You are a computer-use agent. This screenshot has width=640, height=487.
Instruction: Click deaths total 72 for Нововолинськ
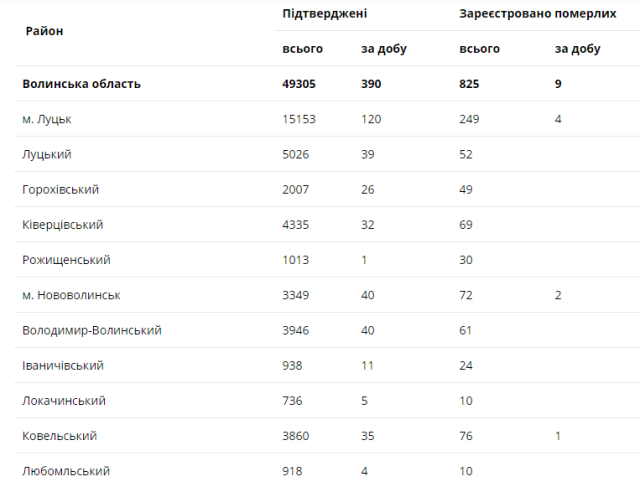467,295
